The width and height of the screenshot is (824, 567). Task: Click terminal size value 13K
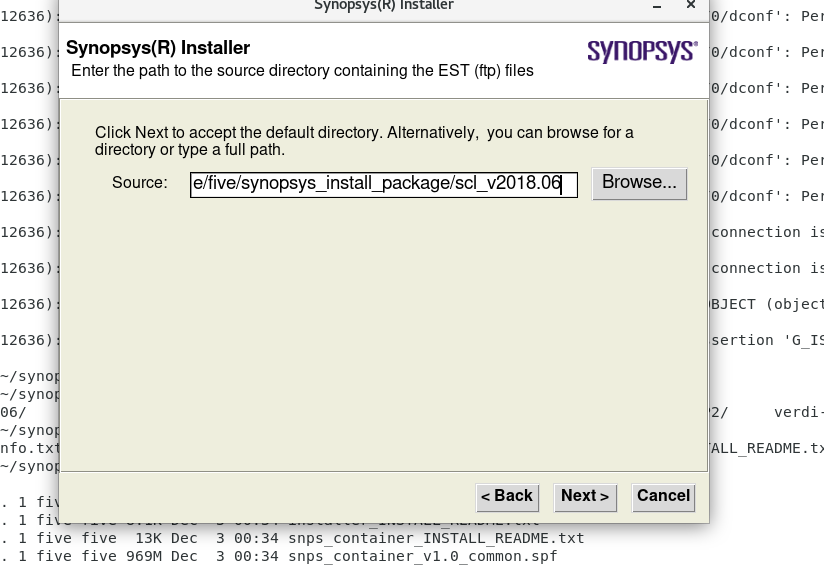click(149, 538)
